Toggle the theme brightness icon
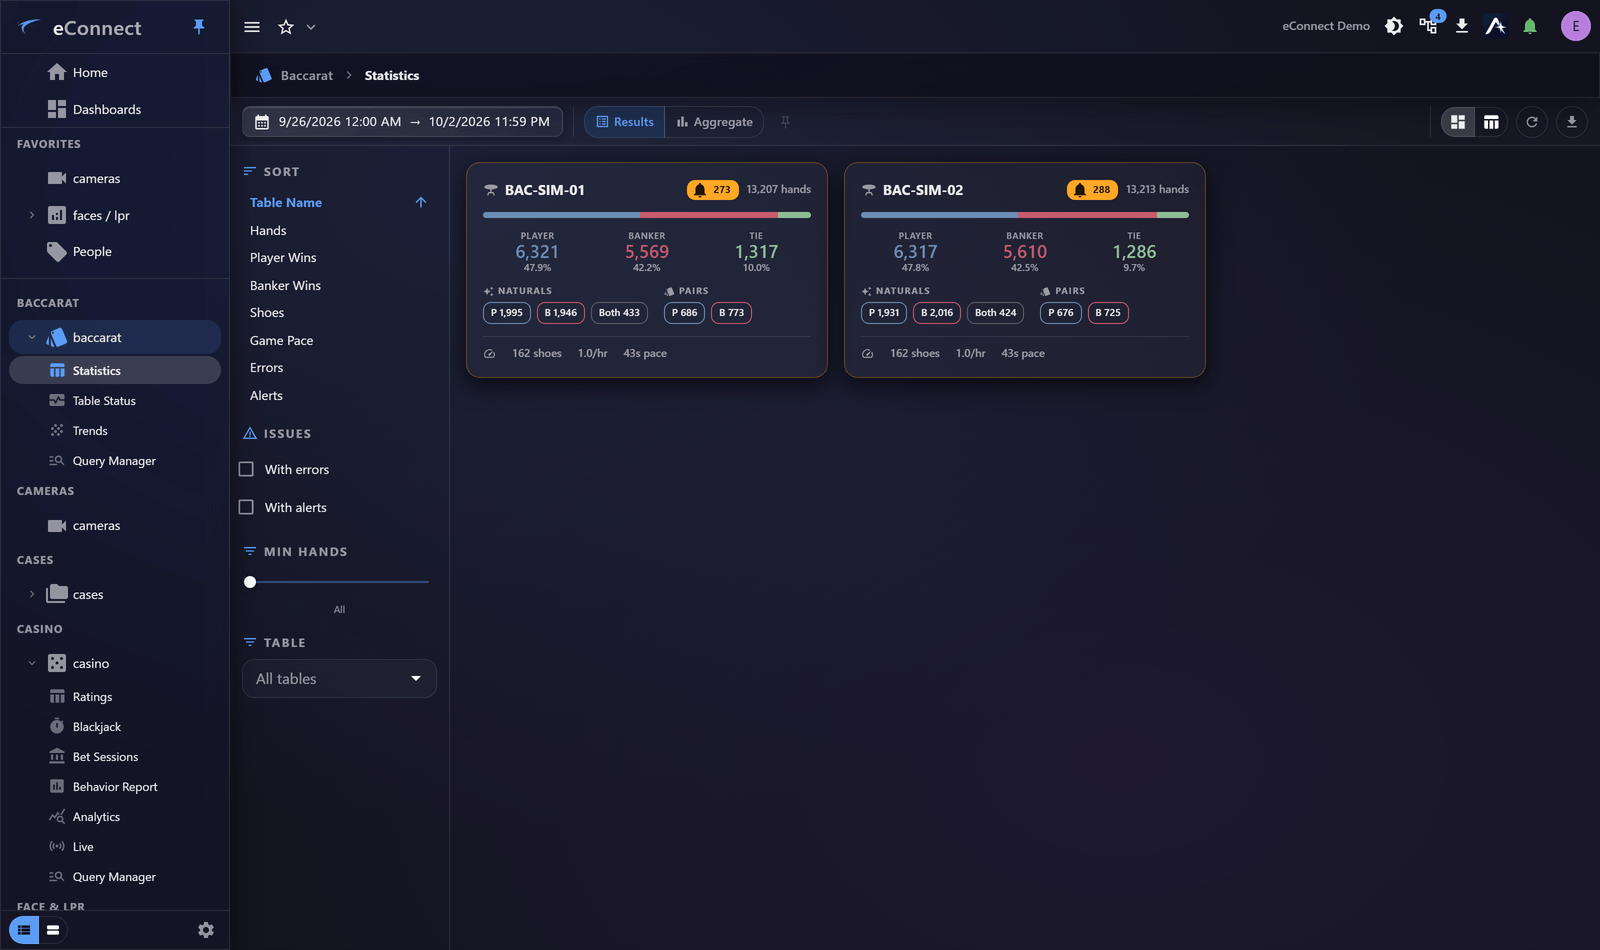1600x950 pixels. pos(1394,26)
